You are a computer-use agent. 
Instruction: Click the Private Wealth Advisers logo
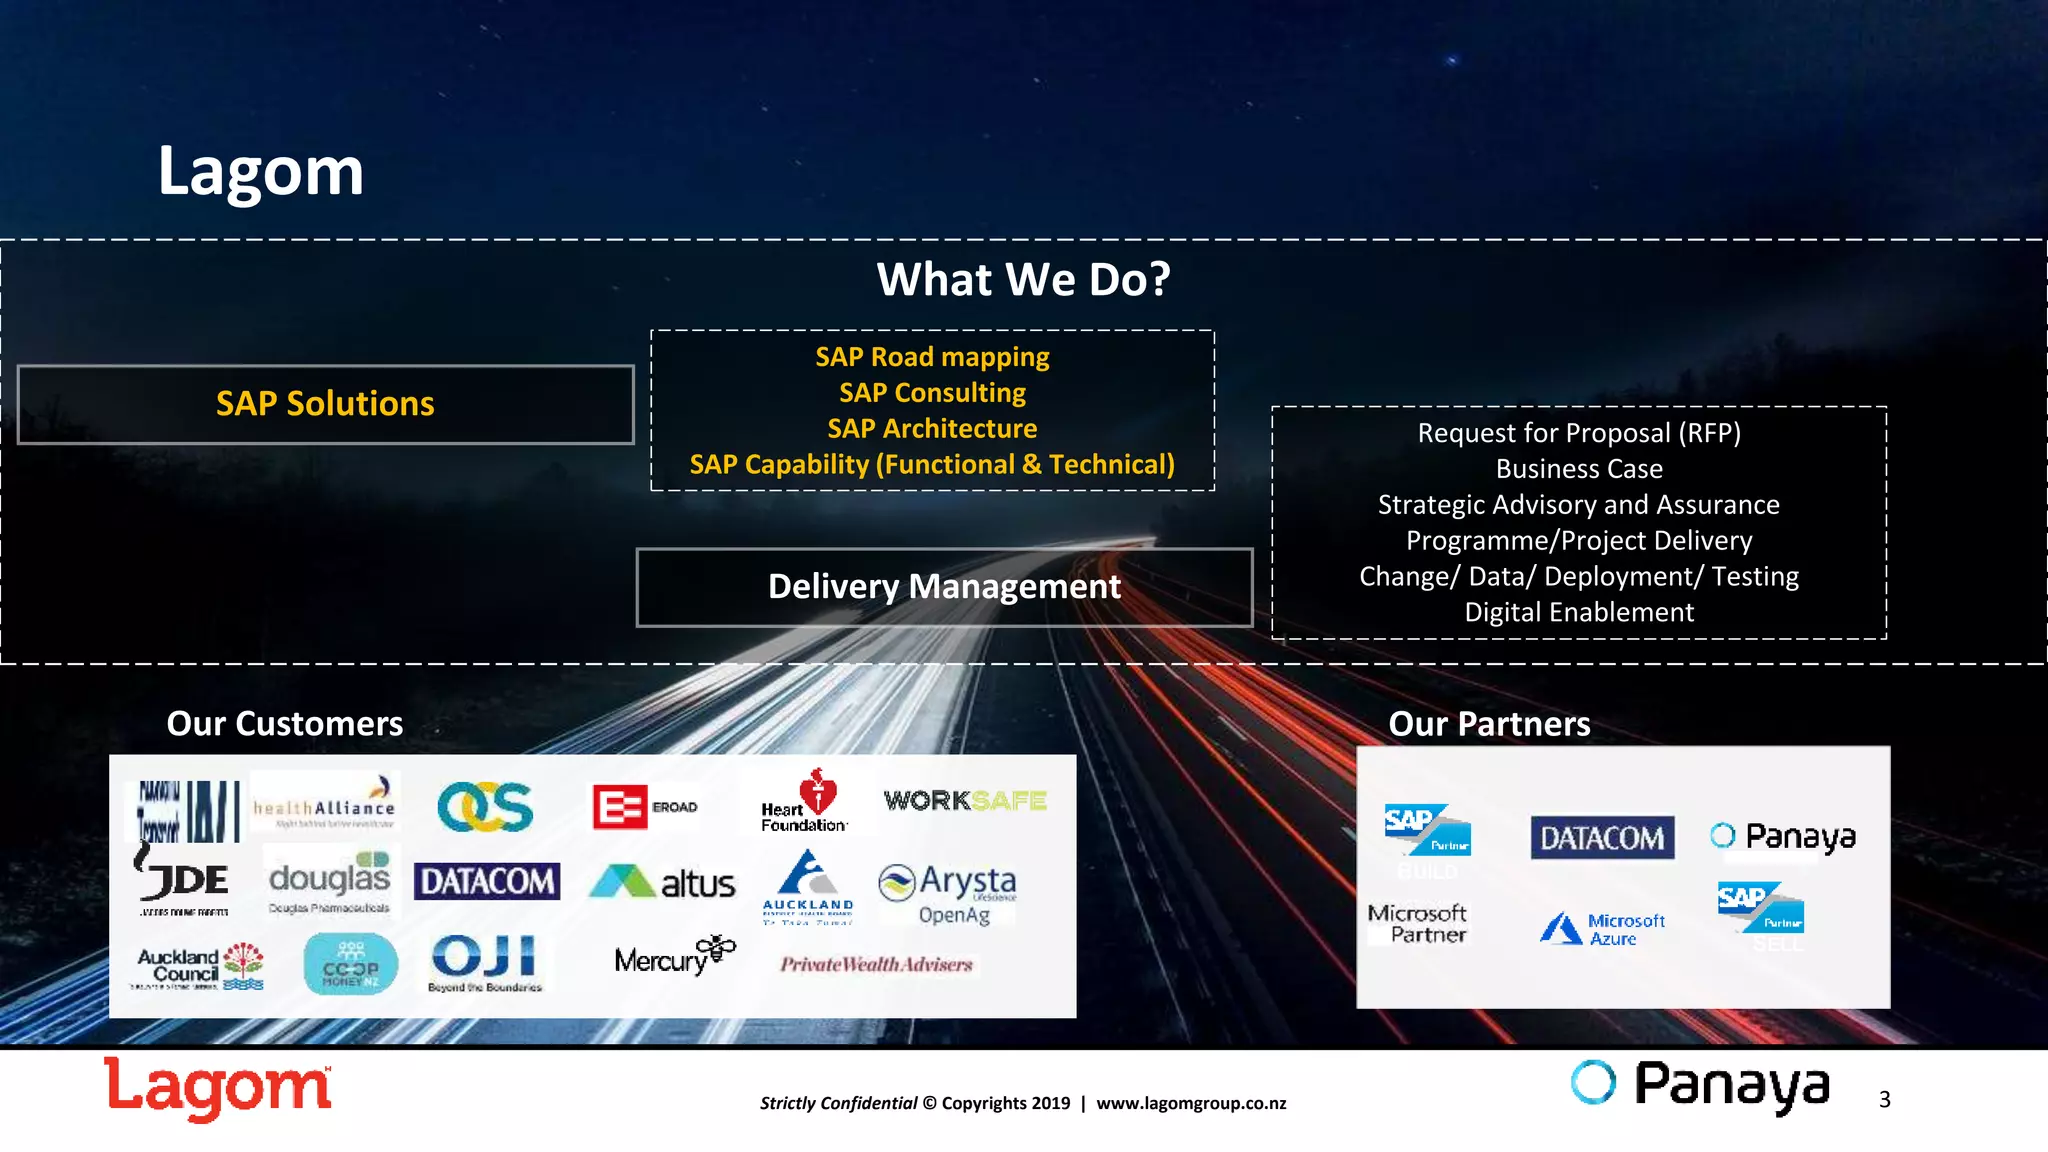tap(876, 964)
